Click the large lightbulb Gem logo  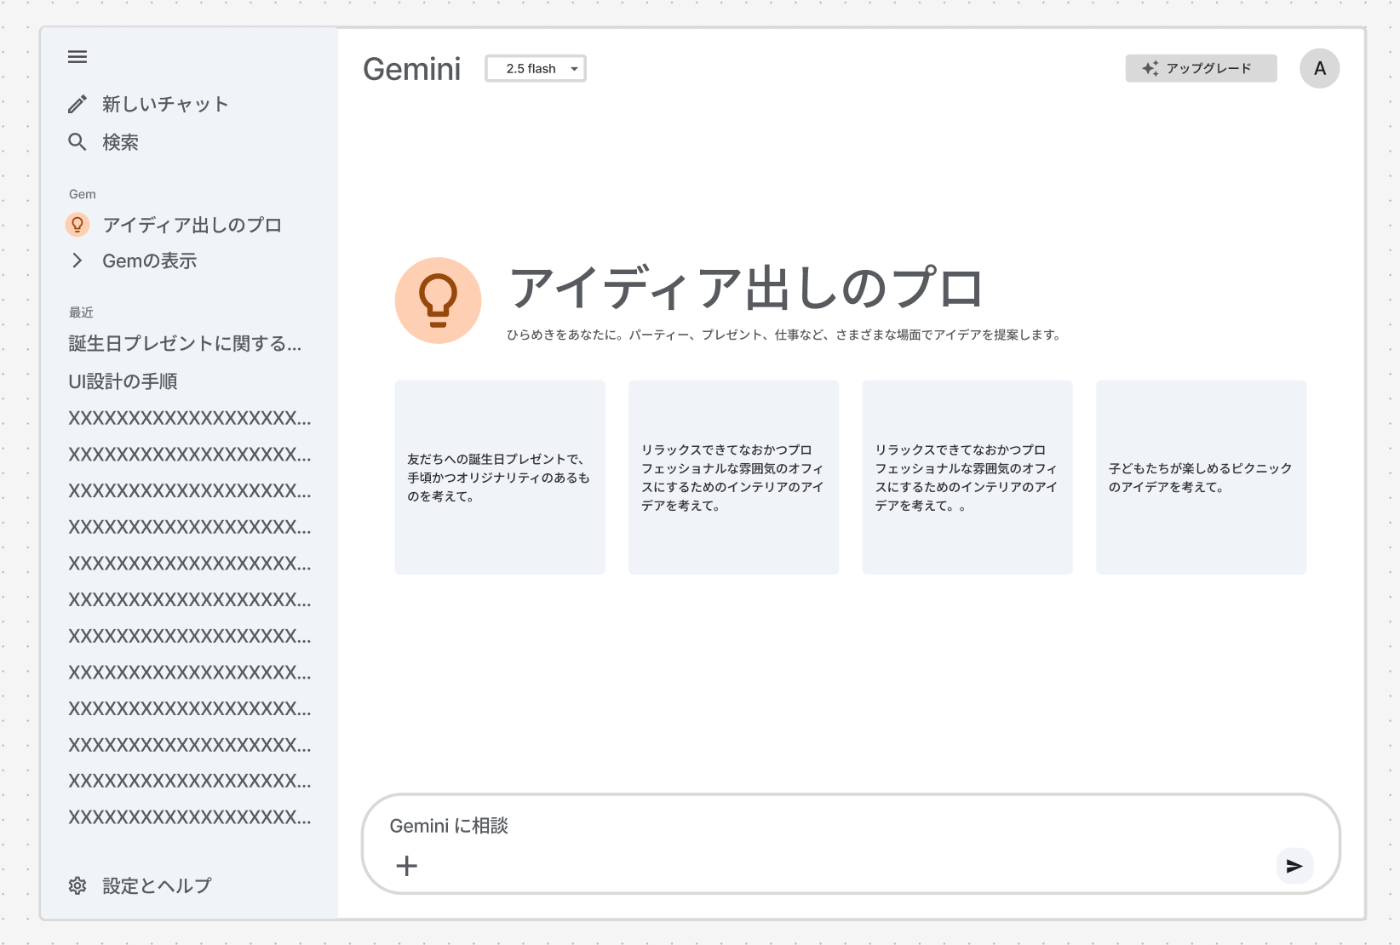438,300
